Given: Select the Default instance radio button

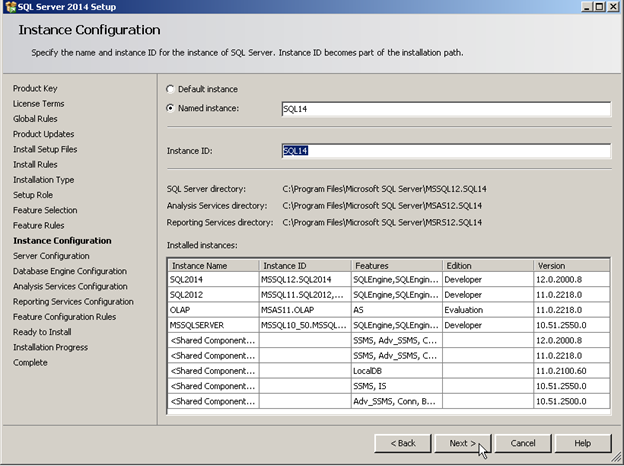Looking at the screenshot, I should coord(170,89).
